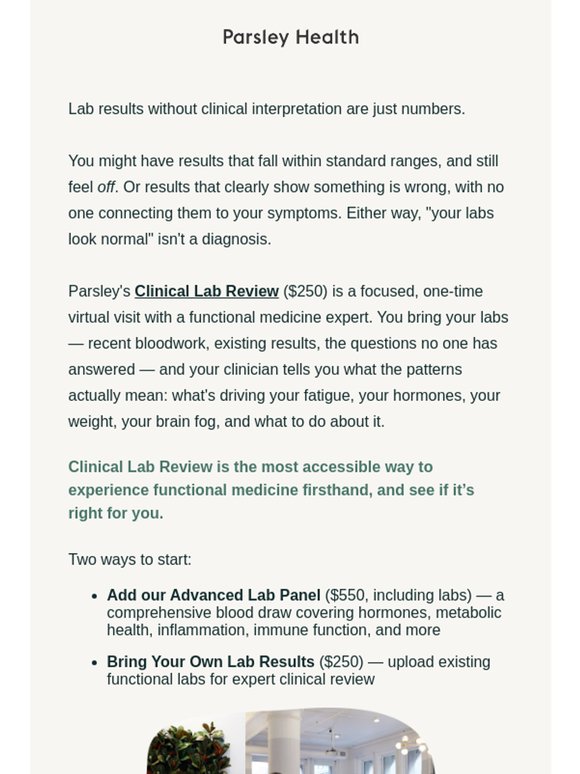
Task: Click the 'just numbers' opening sentence
Action: point(267,109)
